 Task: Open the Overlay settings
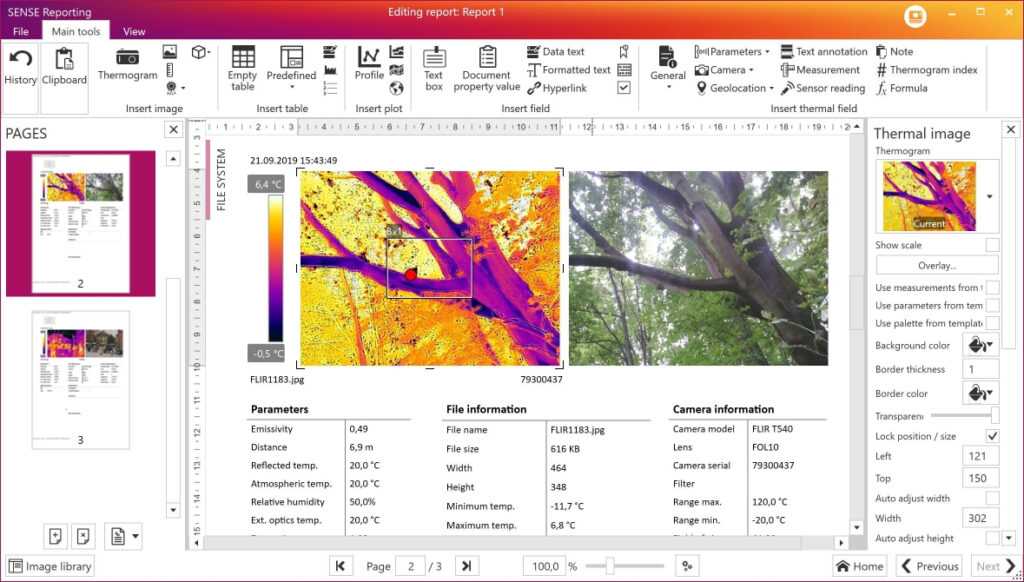(936, 264)
